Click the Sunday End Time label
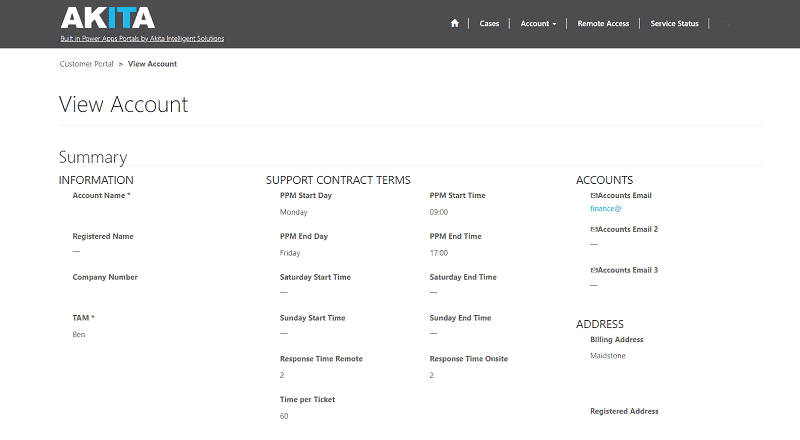Viewport: 800px width, 440px height. click(x=460, y=318)
